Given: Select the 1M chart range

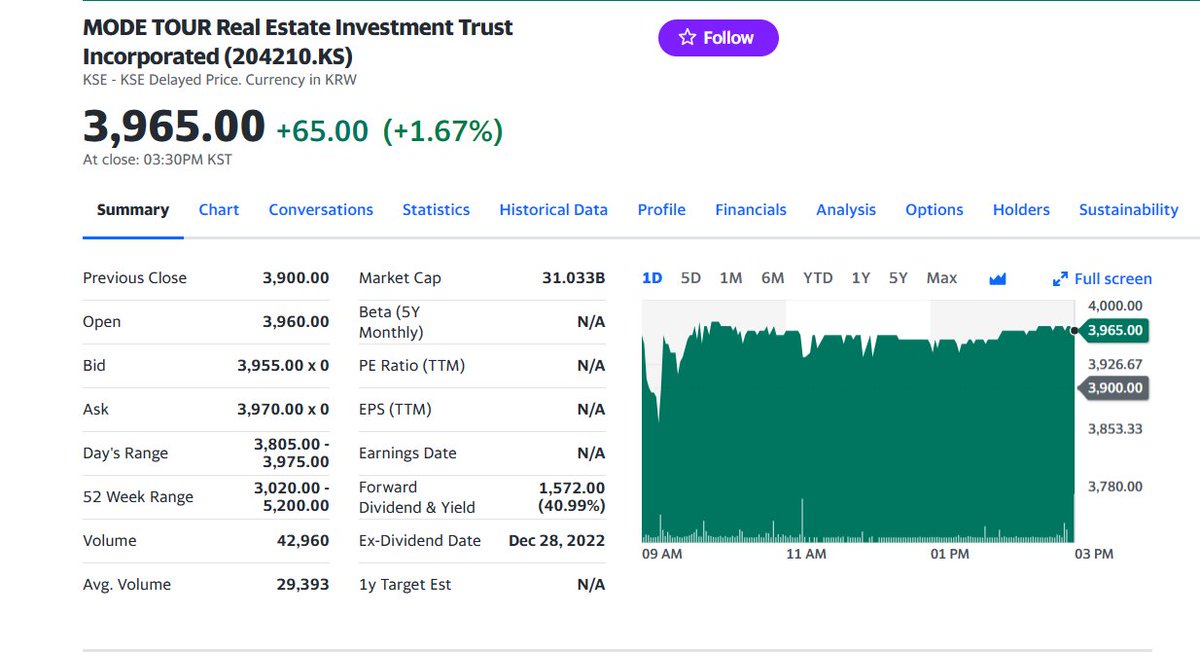Looking at the screenshot, I should tap(731, 278).
